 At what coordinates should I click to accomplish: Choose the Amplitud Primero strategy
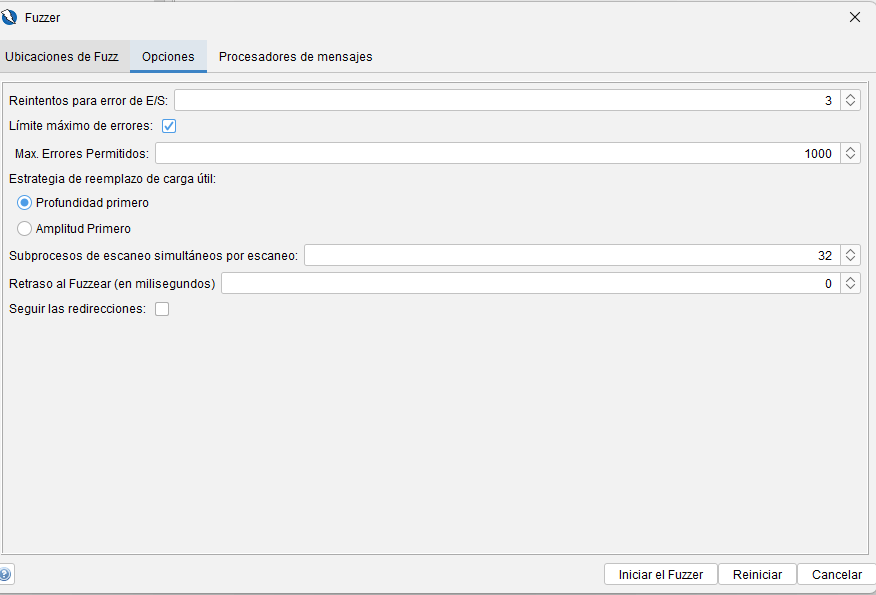point(25,228)
